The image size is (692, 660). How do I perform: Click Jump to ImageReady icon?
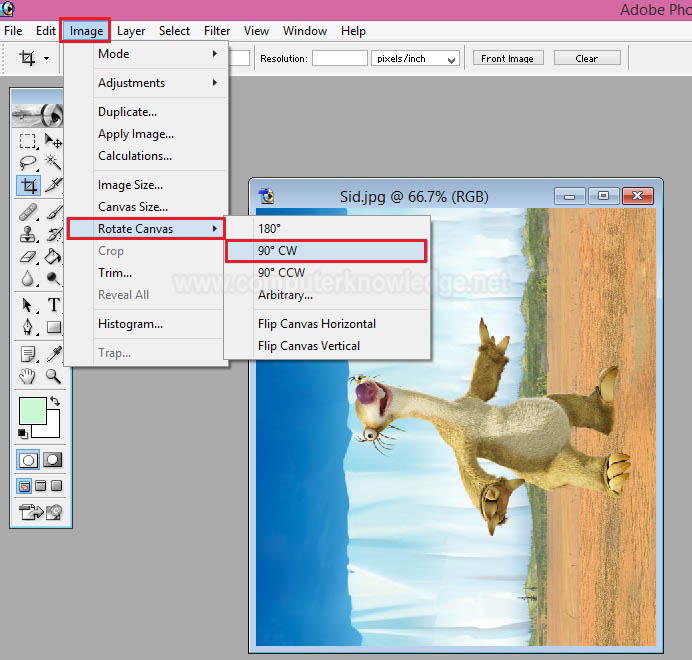click(x=40, y=512)
